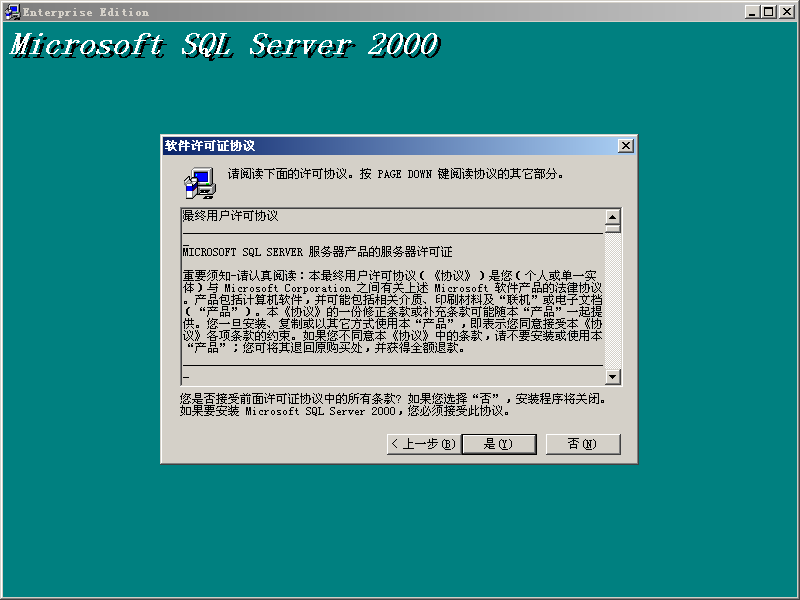Click the 是(Y) button to accept license

click(x=499, y=444)
